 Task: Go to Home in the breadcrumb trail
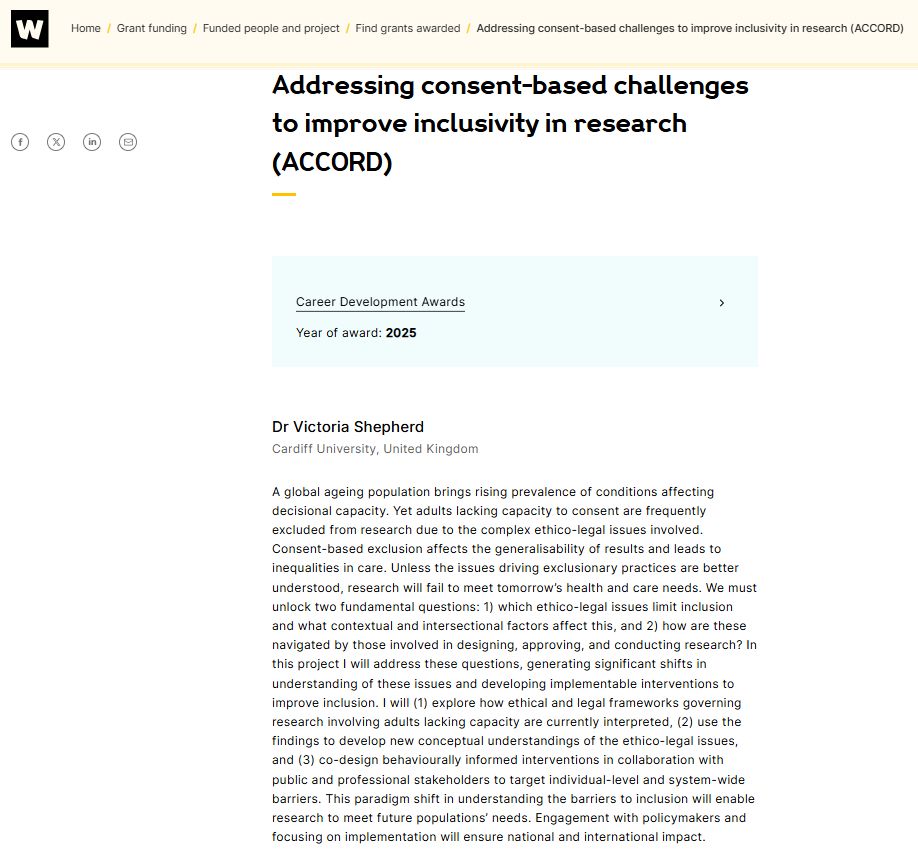coord(86,28)
